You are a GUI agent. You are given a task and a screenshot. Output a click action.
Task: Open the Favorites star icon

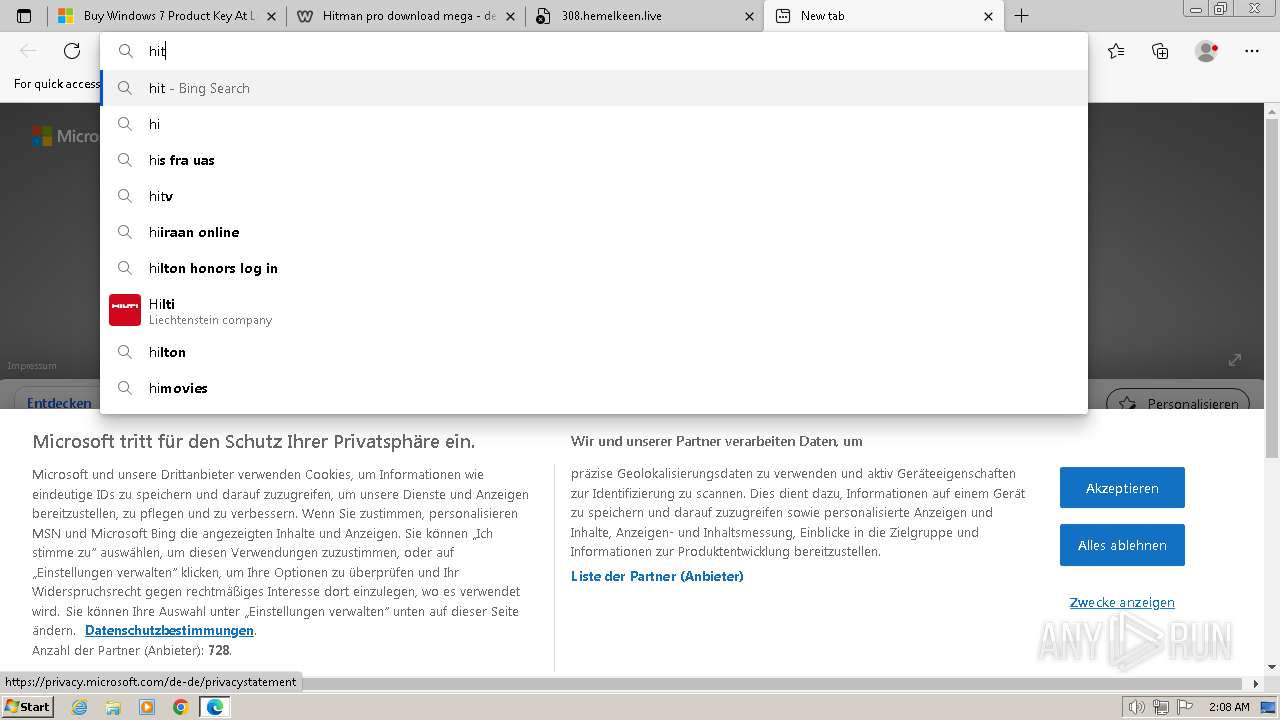1116,51
